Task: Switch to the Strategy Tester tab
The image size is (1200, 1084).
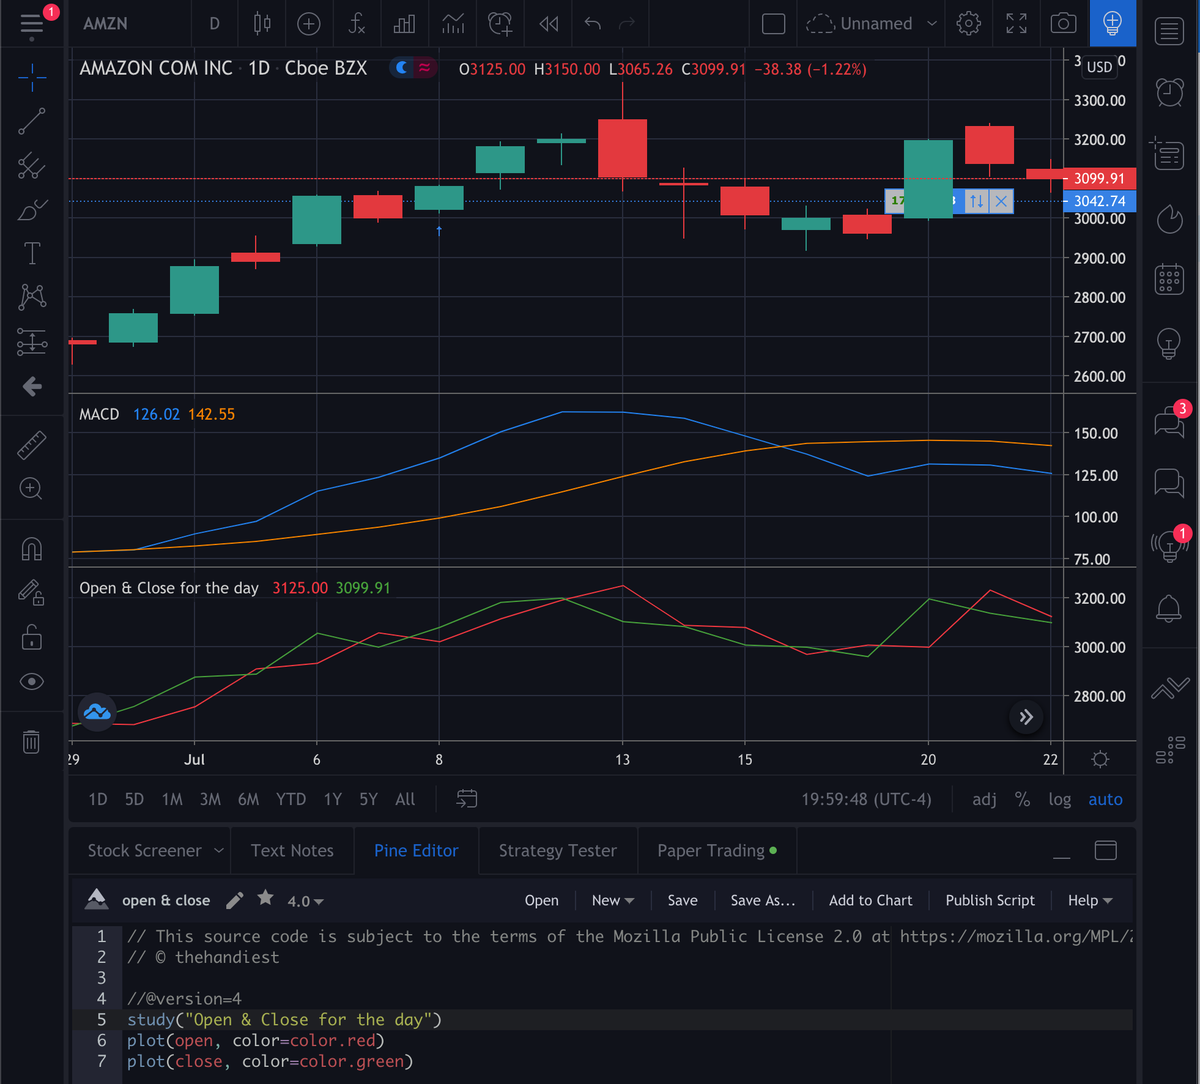Action: click(x=558, y=851)
